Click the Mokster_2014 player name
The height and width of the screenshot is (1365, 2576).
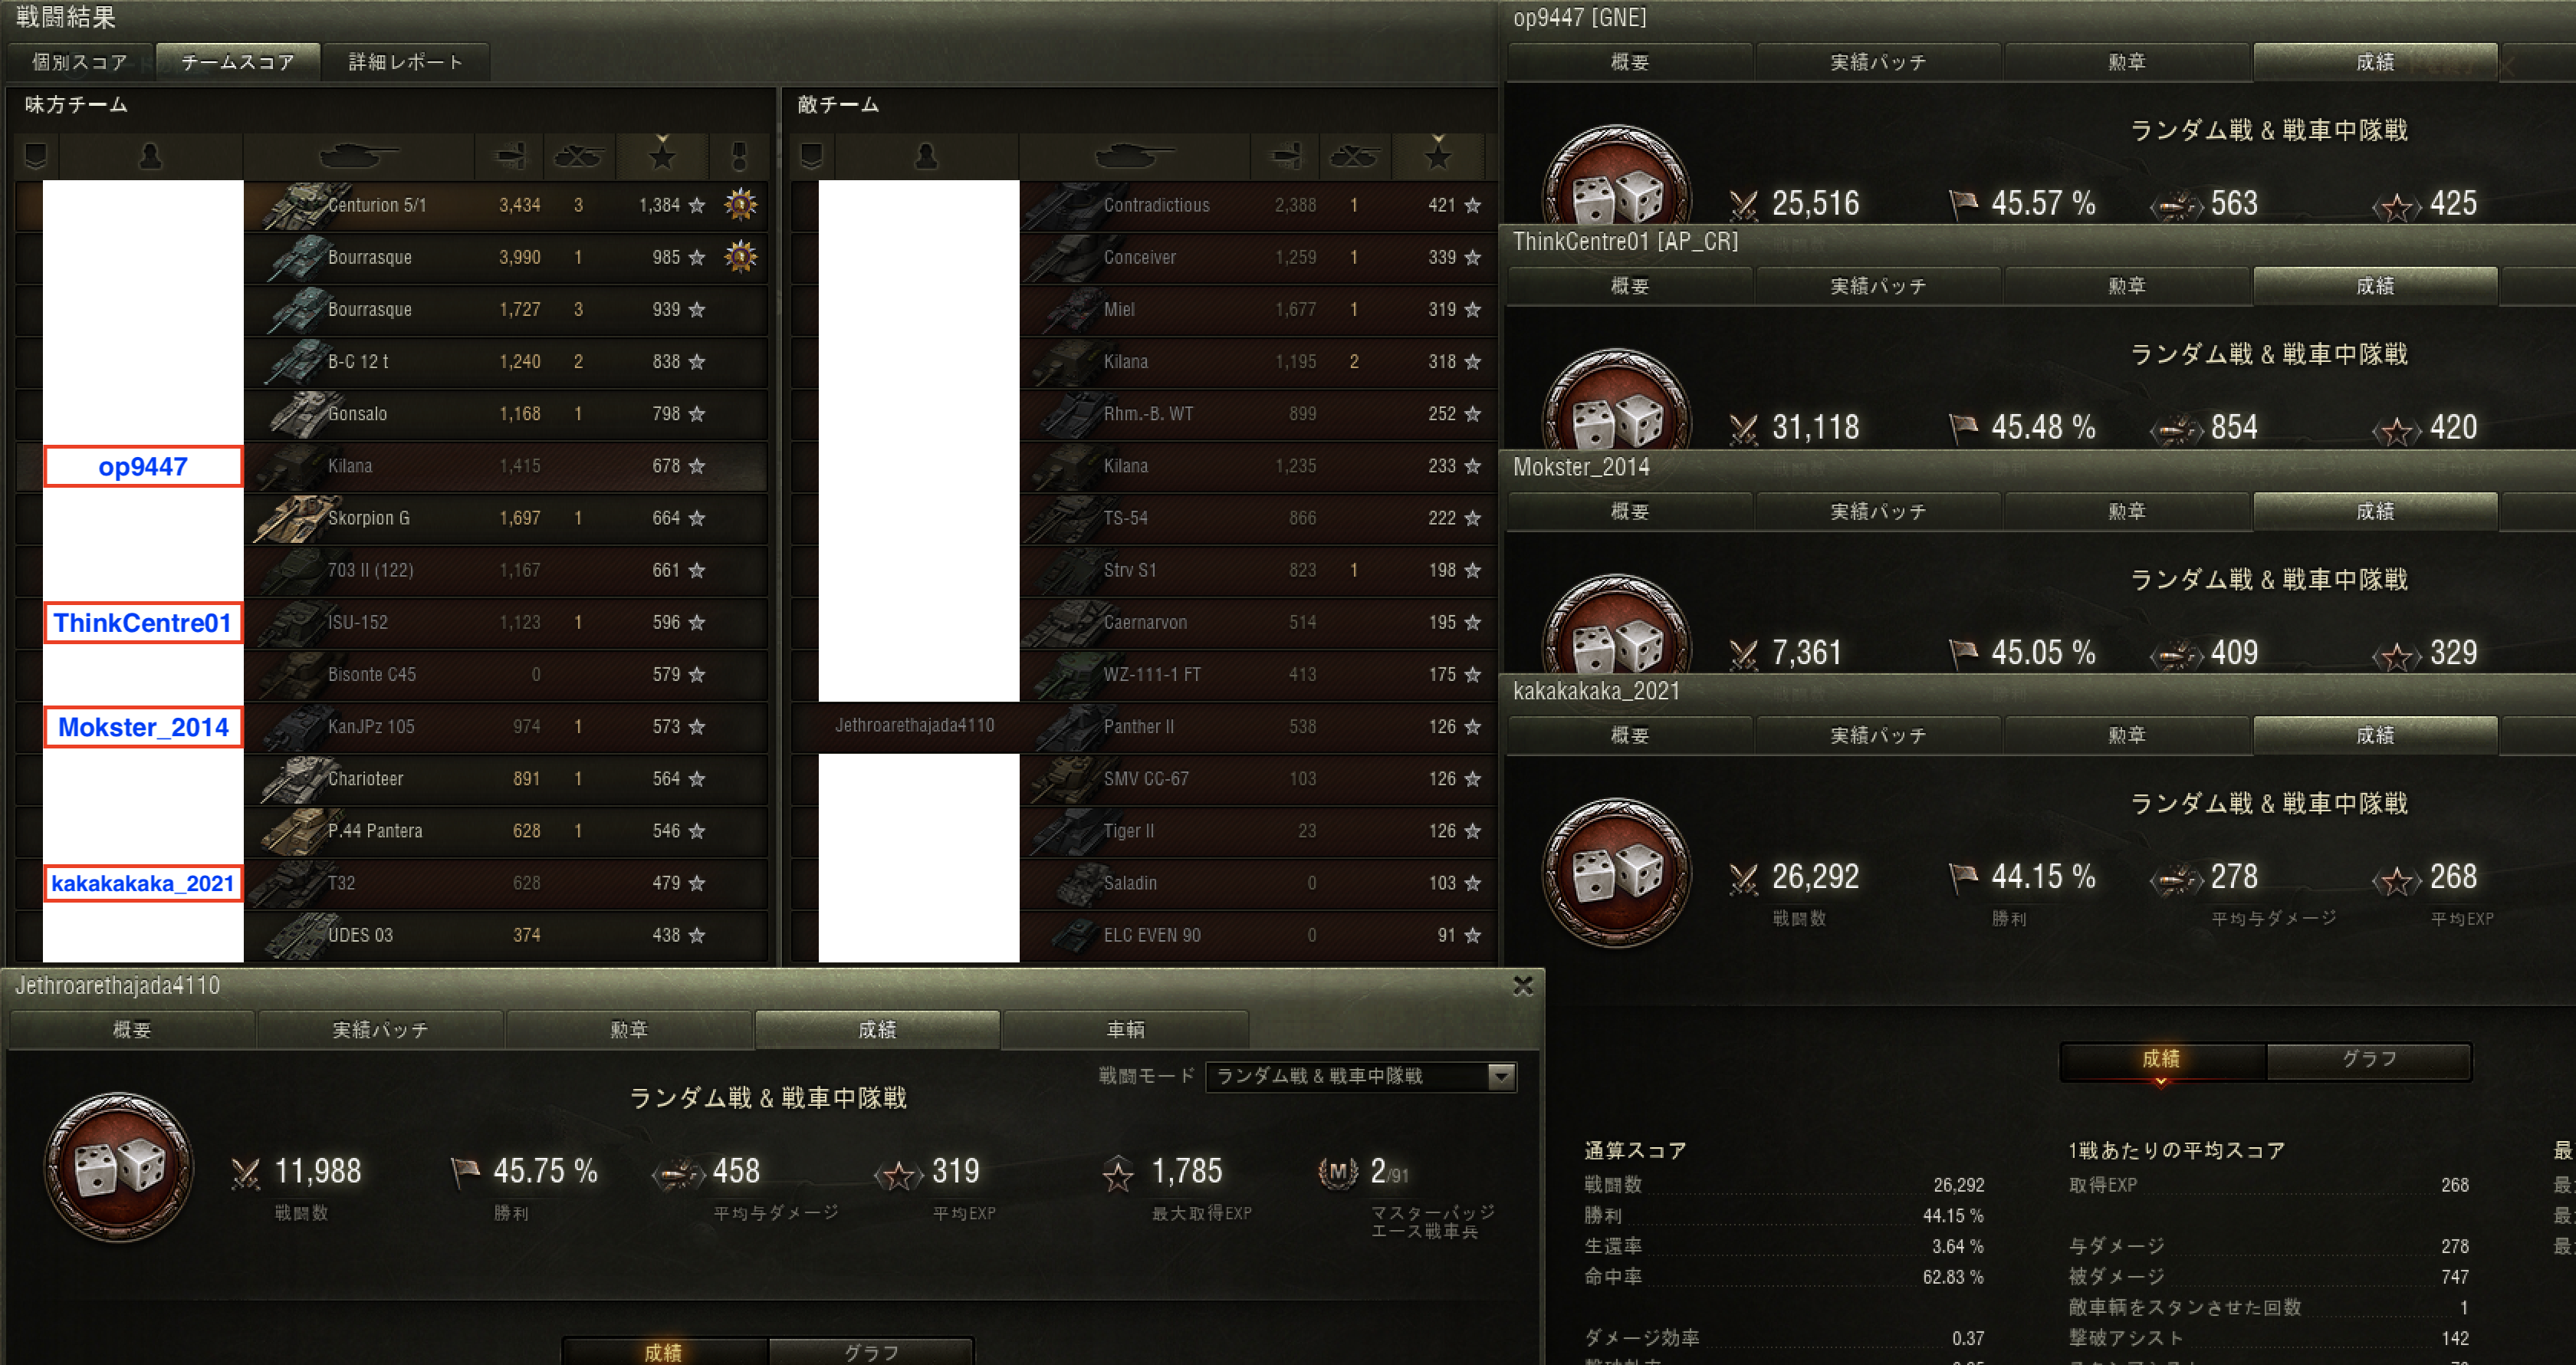click(x=143, y=727)
